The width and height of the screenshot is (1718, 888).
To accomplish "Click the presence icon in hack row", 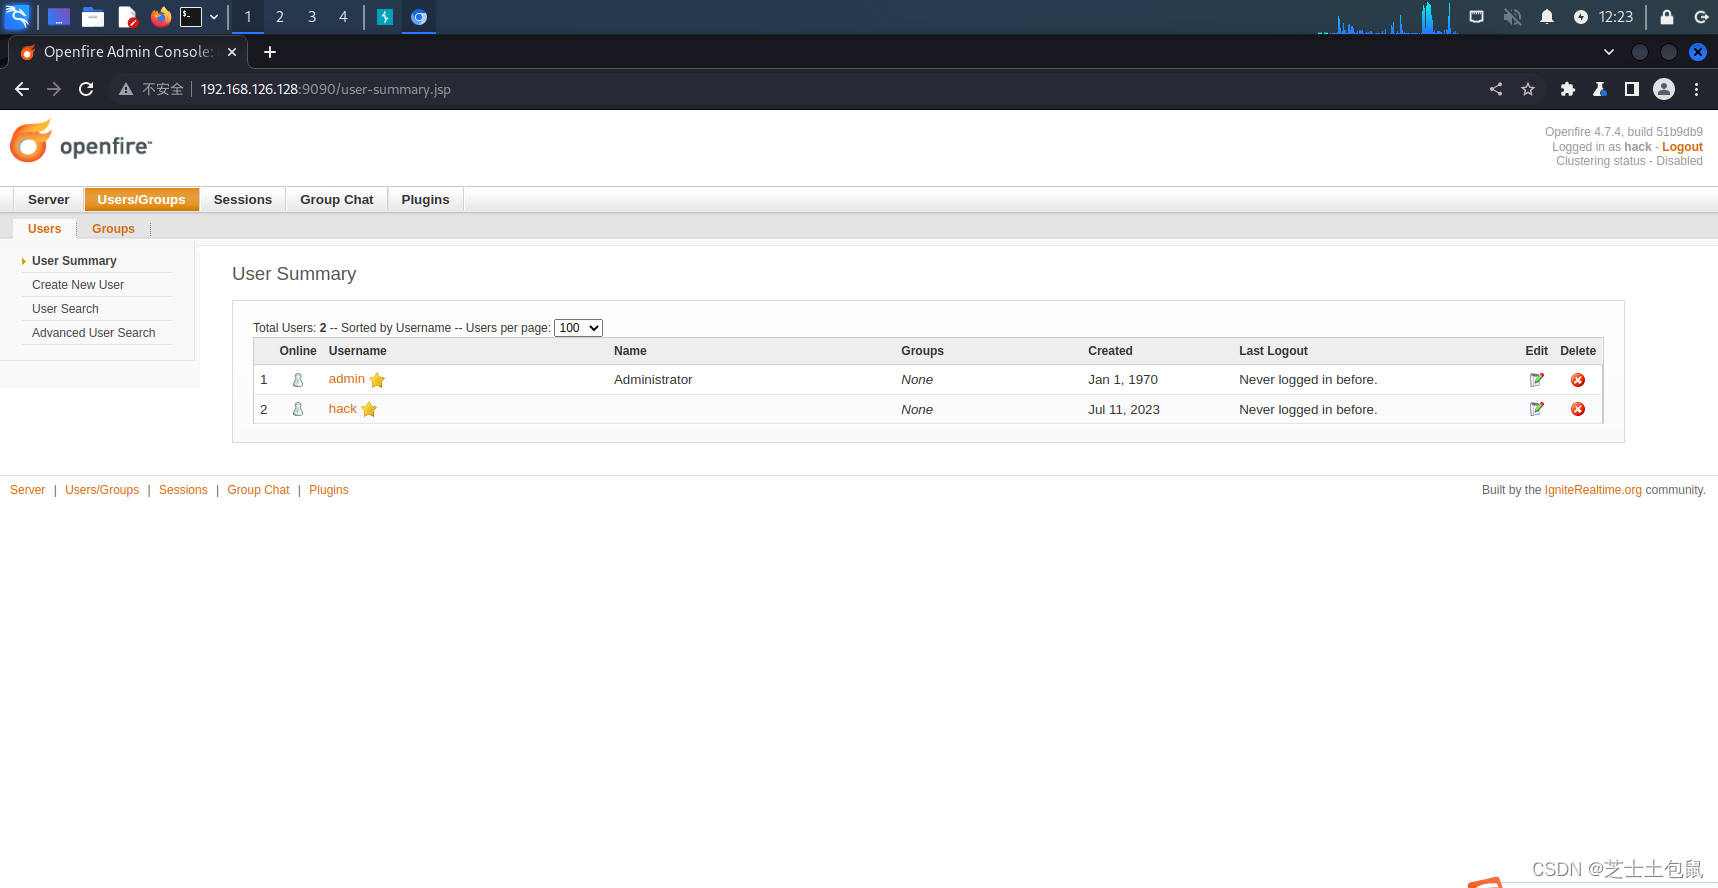I will [x=298, y=409].
